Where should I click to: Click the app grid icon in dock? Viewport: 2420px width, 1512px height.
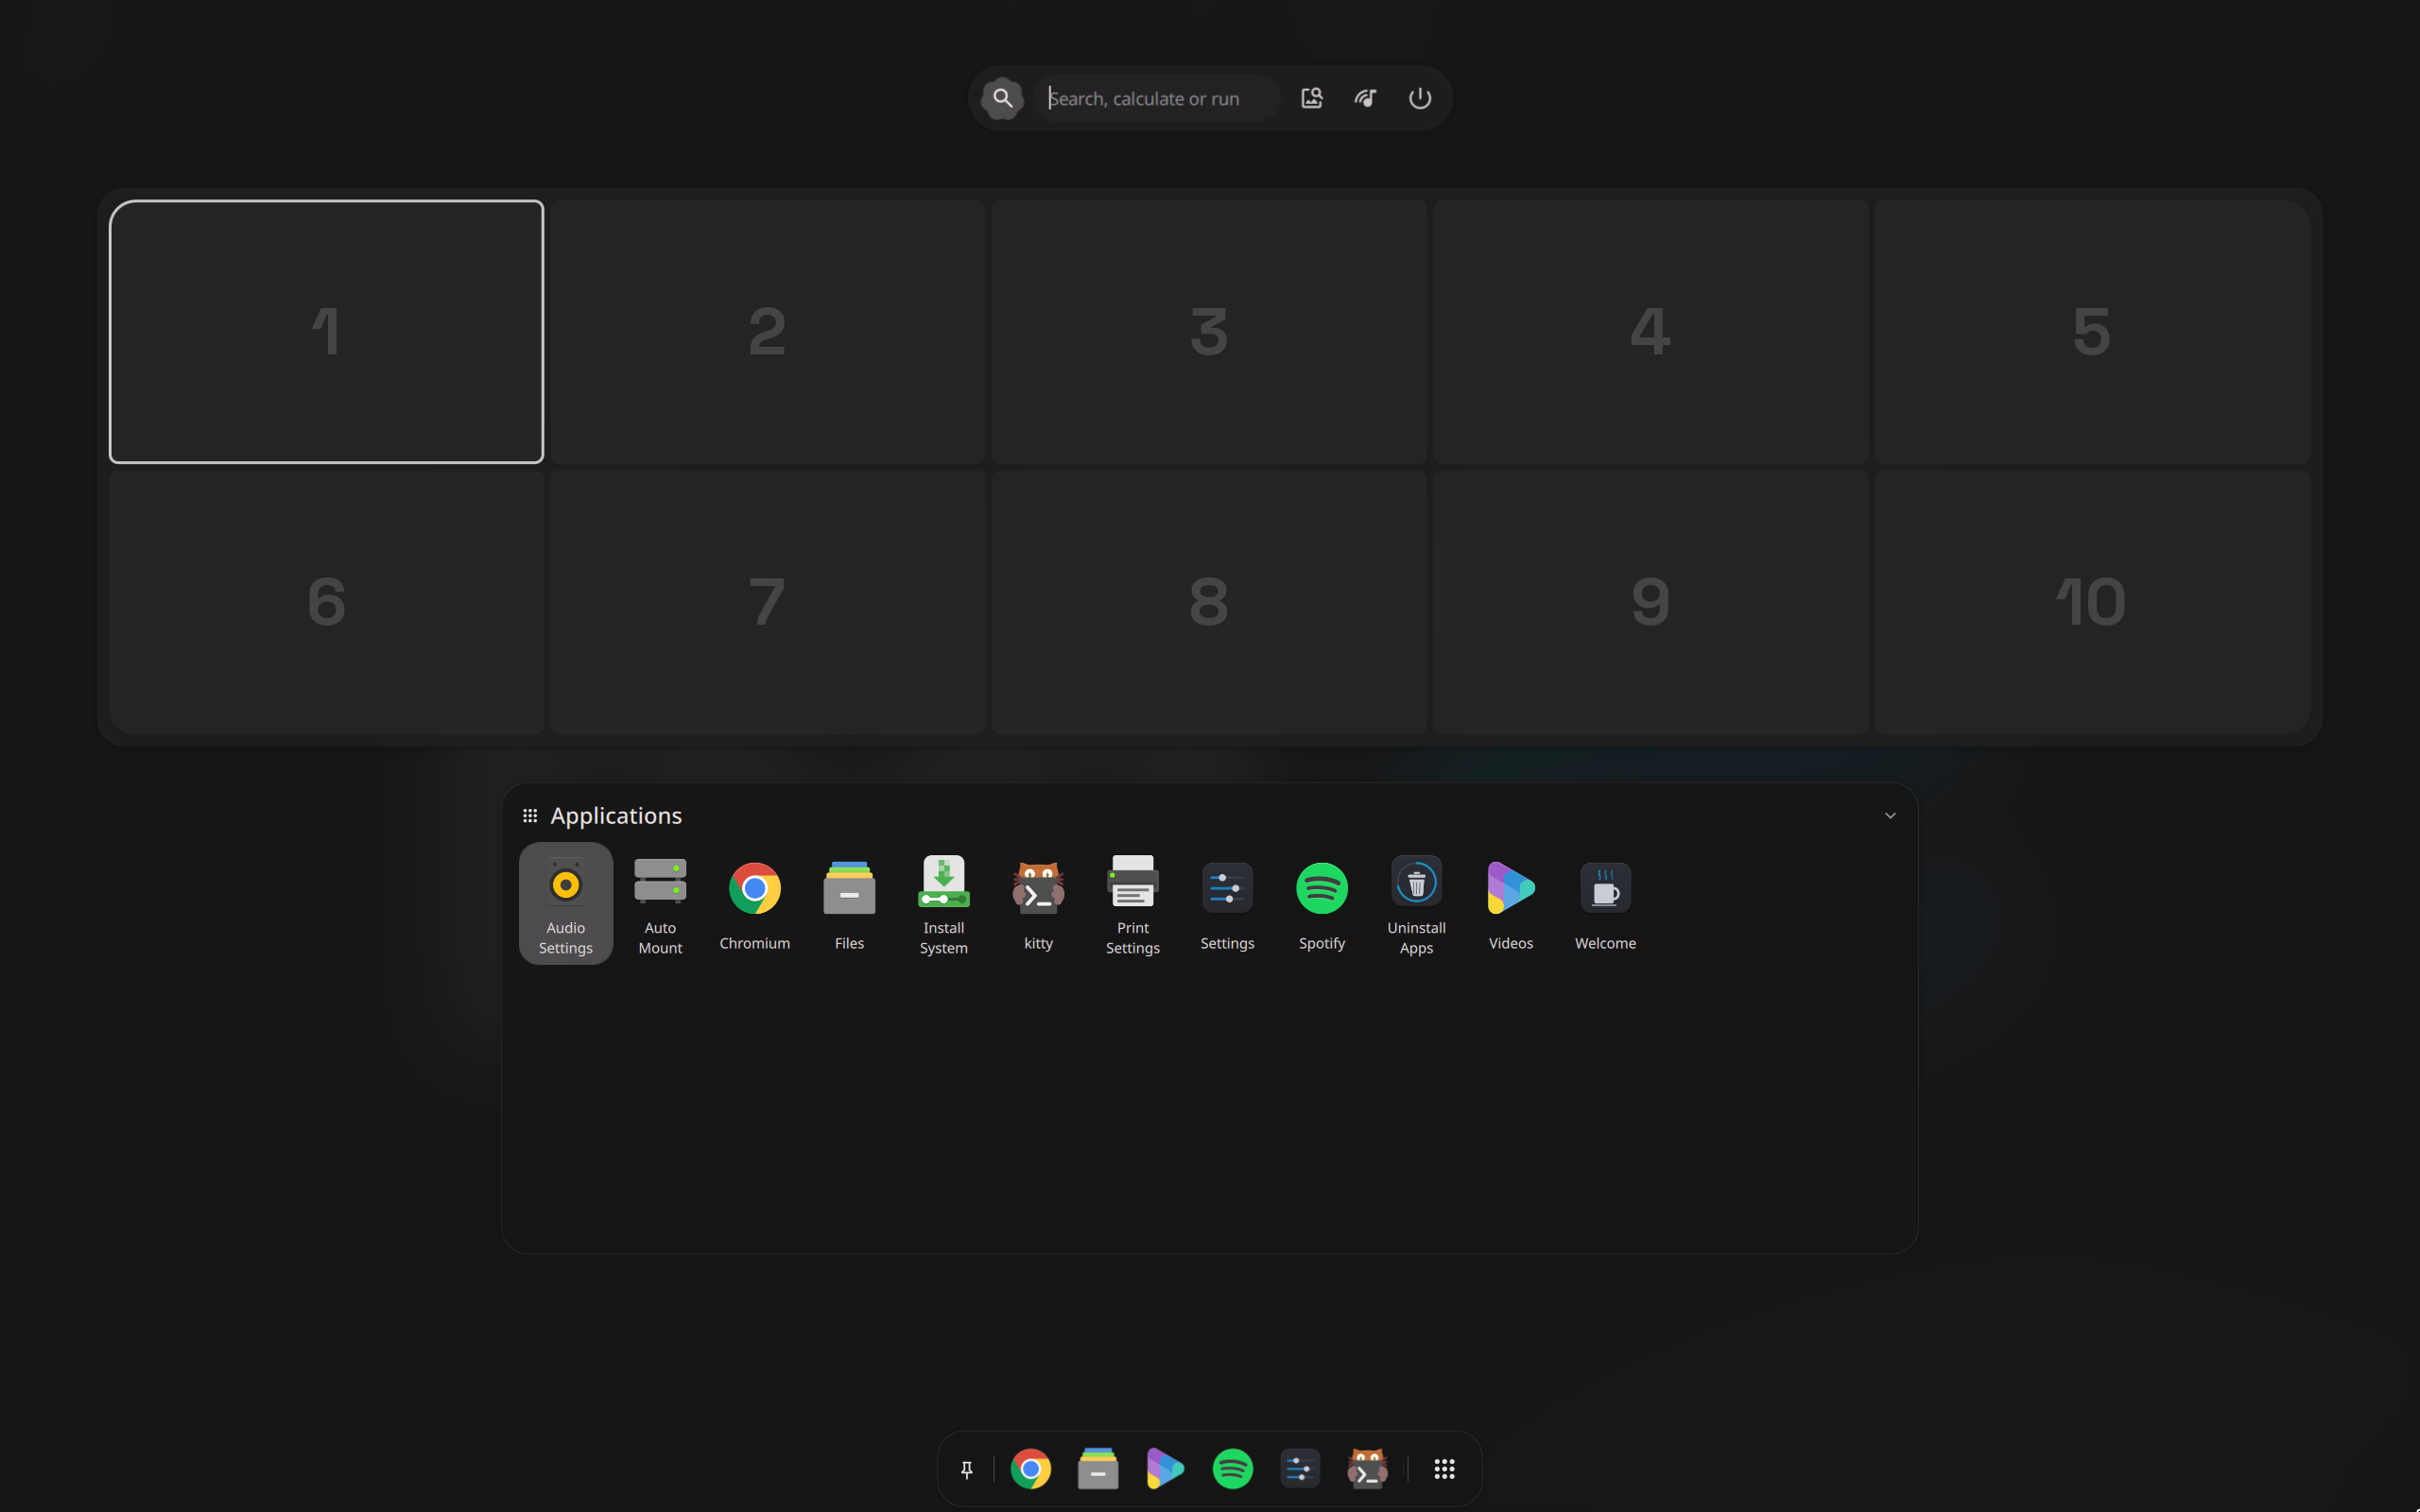(x=1444, y=1469)
